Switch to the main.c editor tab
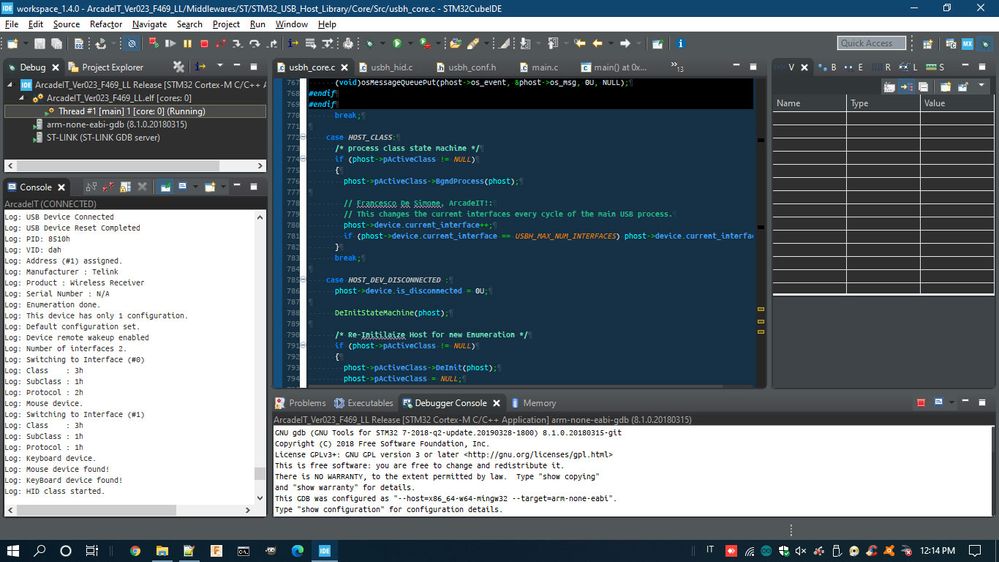 pyautogui.click(x=539, y=67)
